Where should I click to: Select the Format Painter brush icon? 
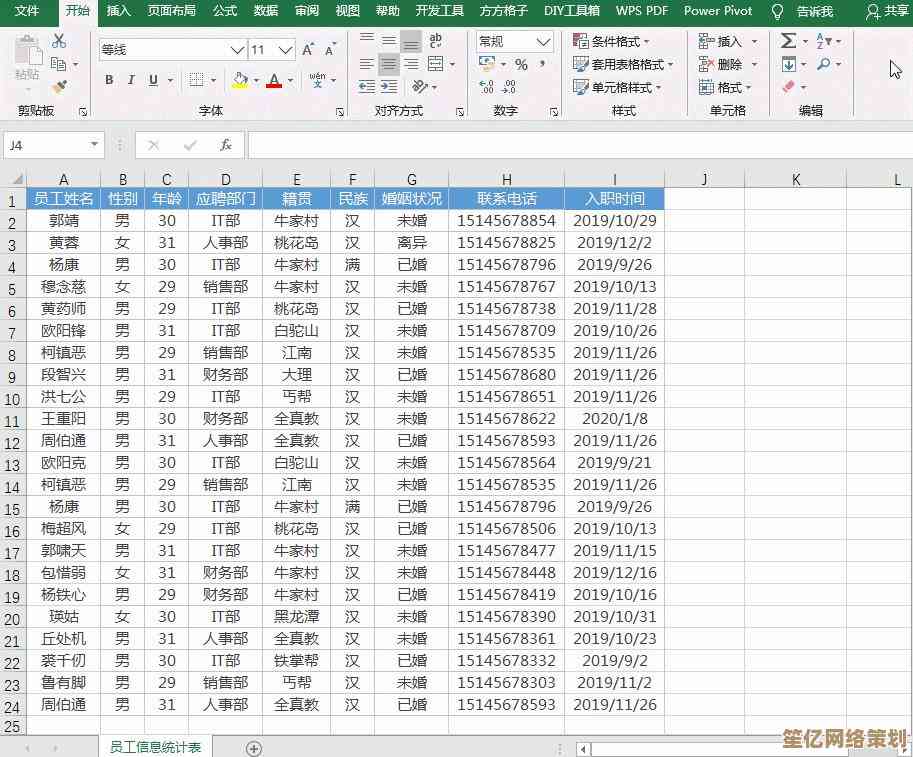pyautogui.click(x=59, y=88)
